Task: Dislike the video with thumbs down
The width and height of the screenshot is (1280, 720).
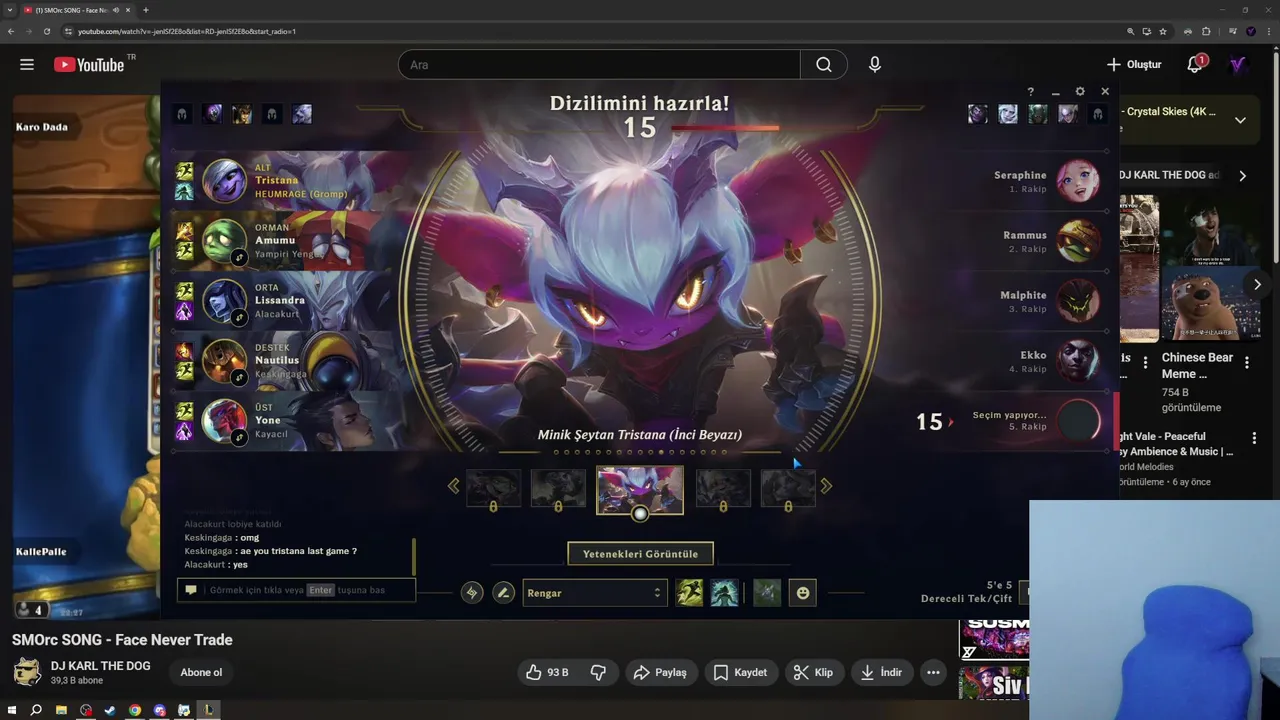Action: (x=598, y=673)
